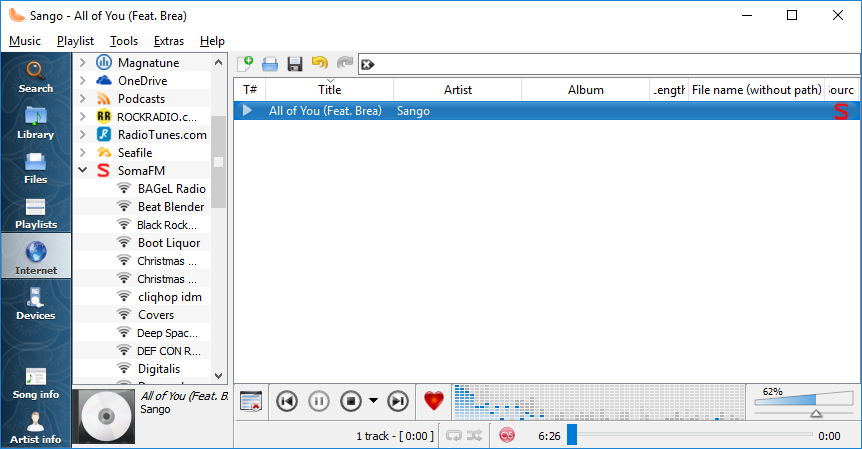Collapse the SomaFM tree node

tap(82, 170)
